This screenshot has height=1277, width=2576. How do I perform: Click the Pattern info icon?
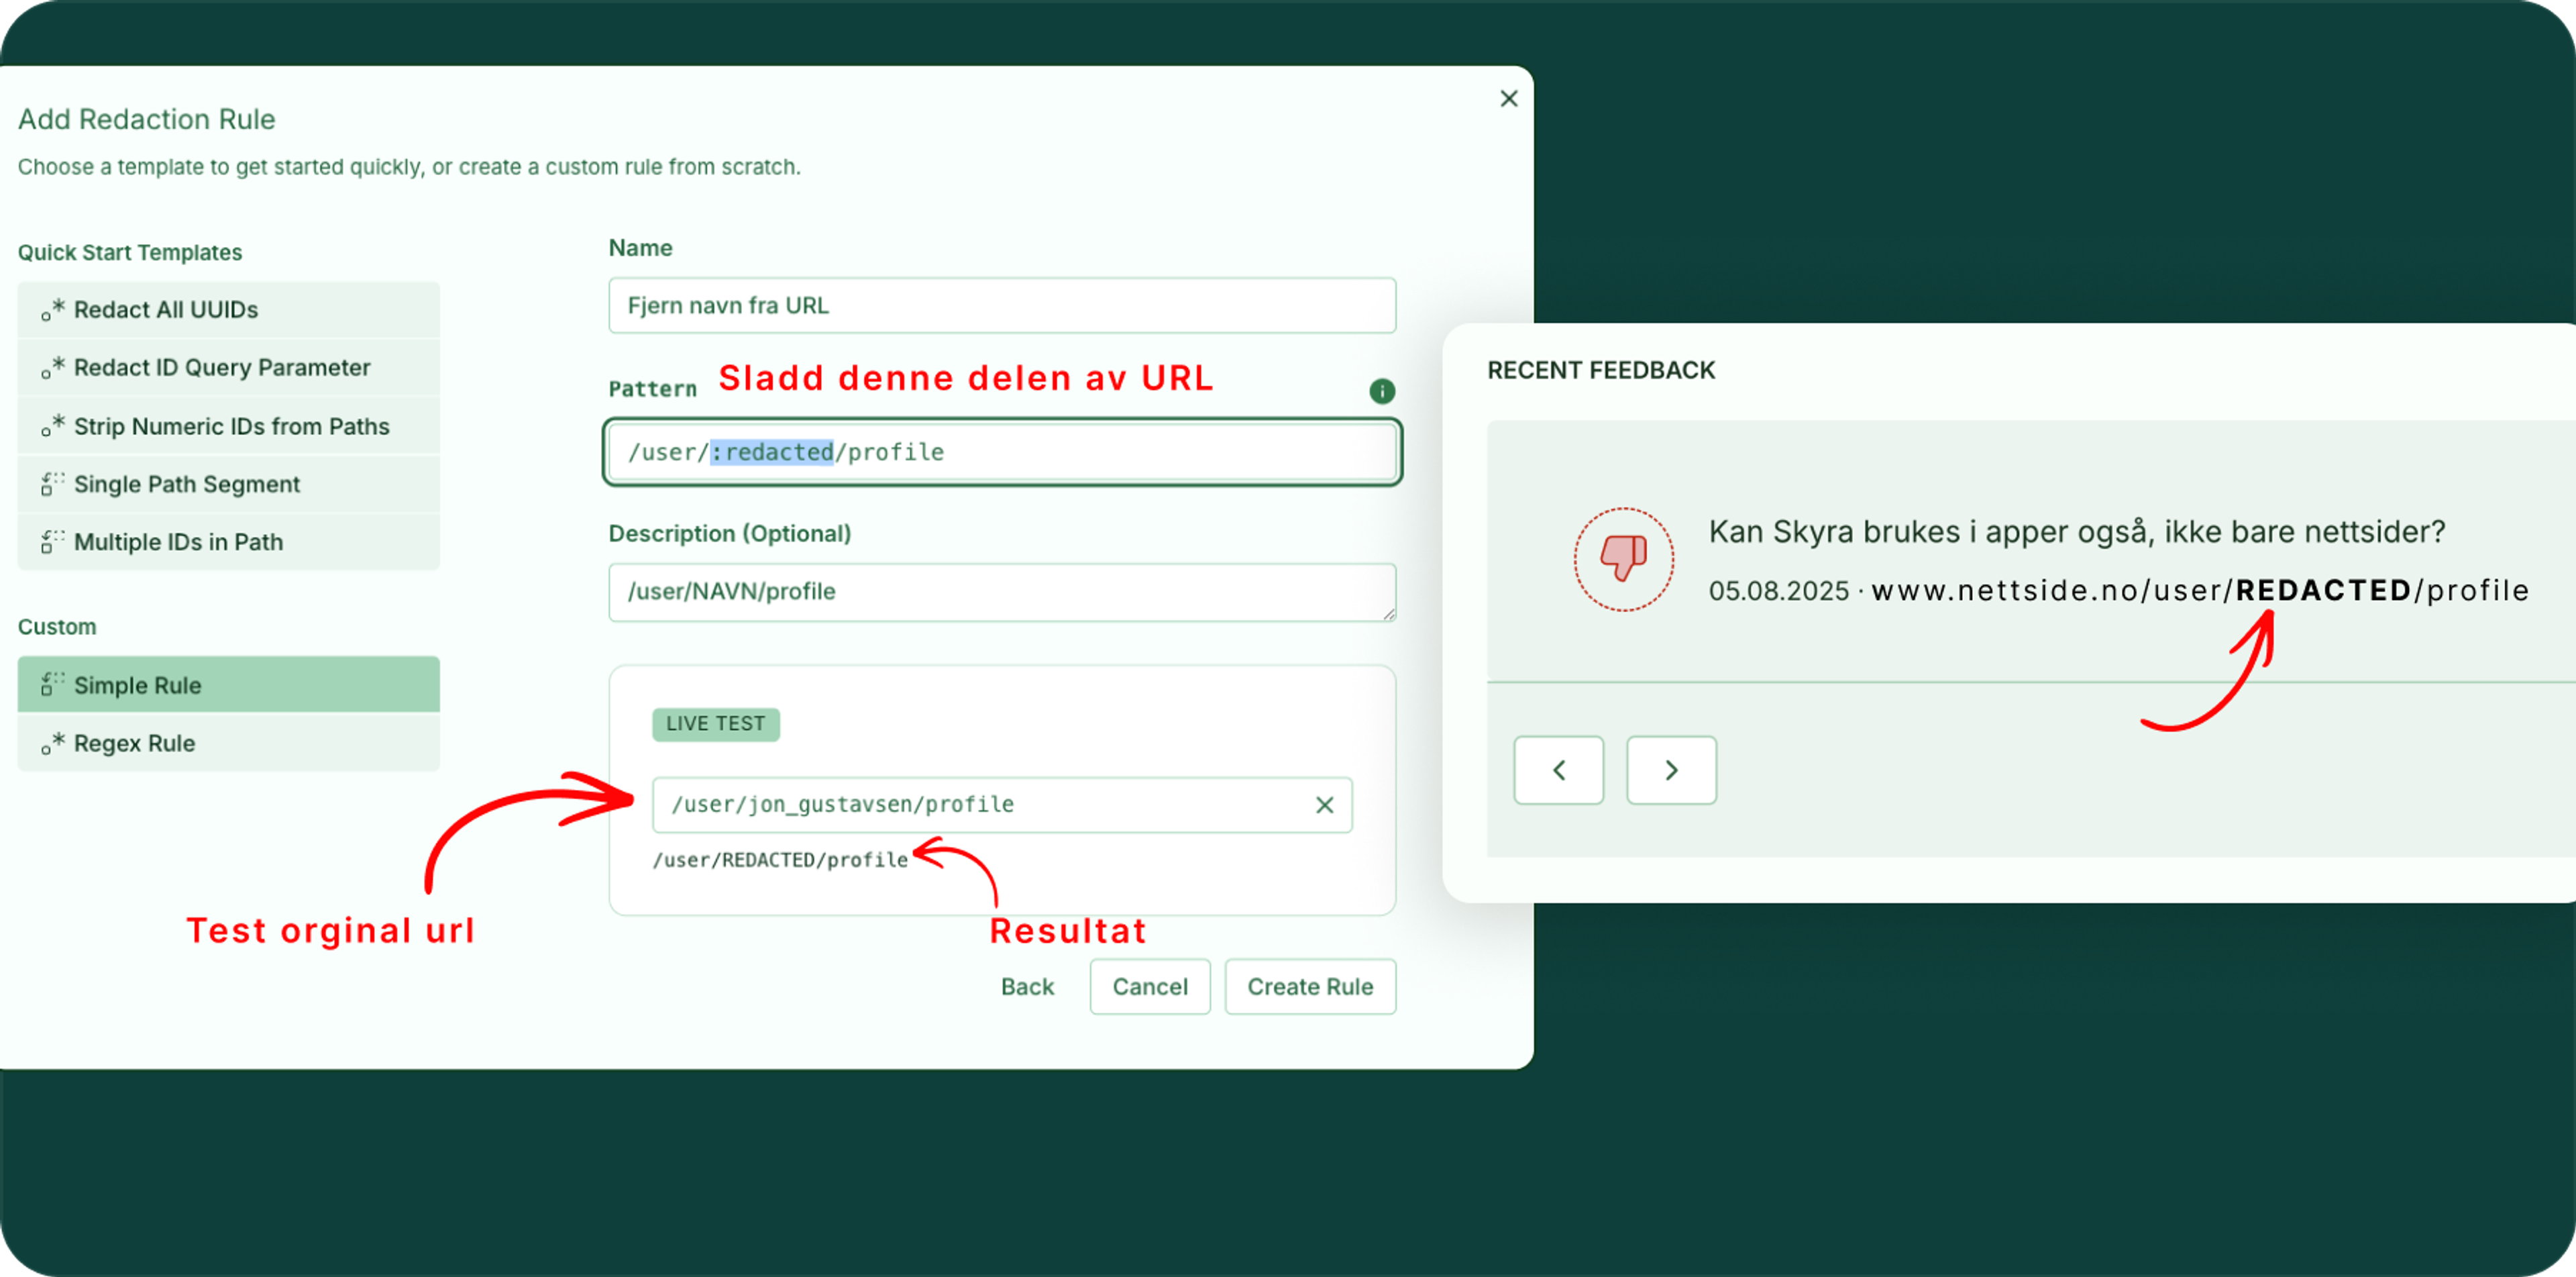tap(1382, 391)
